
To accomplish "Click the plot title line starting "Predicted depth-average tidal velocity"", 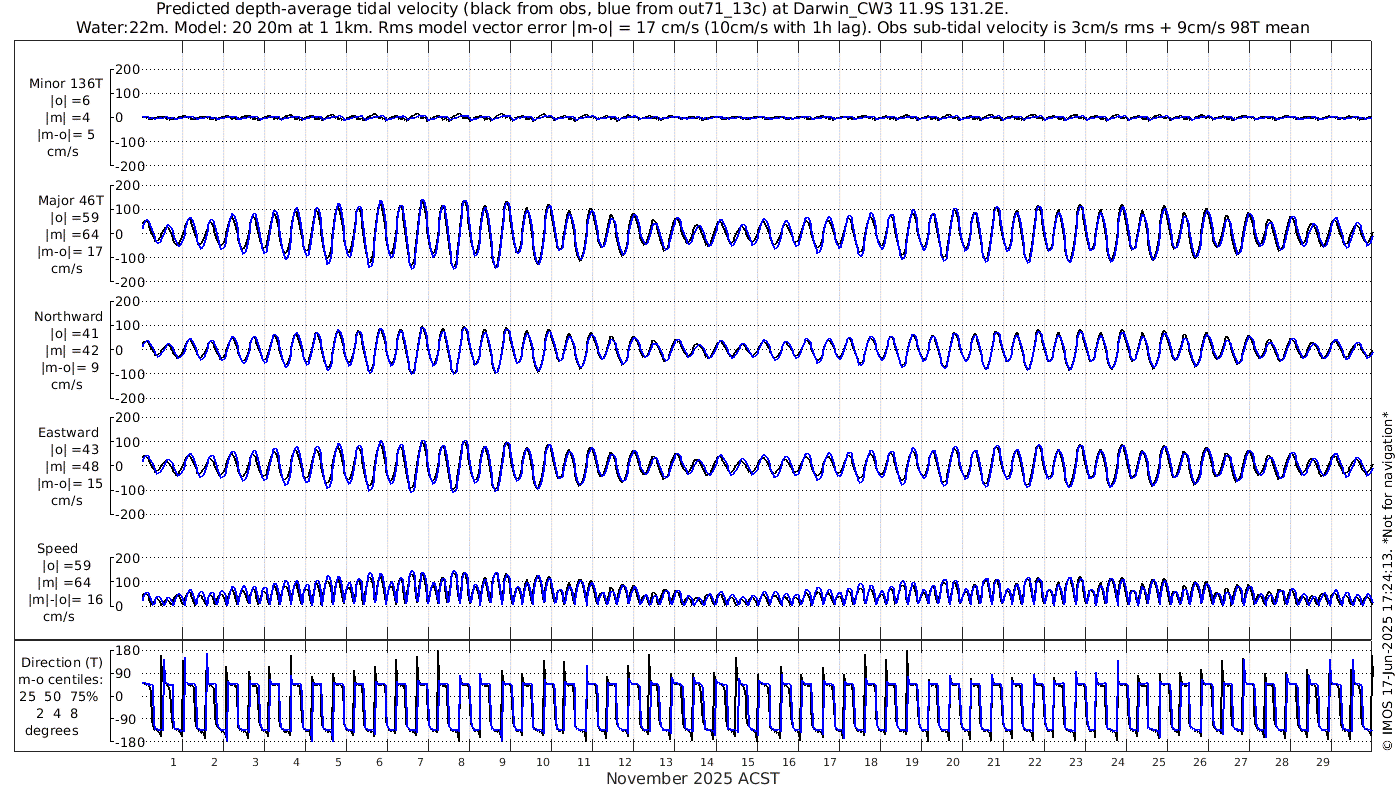I will coord(583,9).
